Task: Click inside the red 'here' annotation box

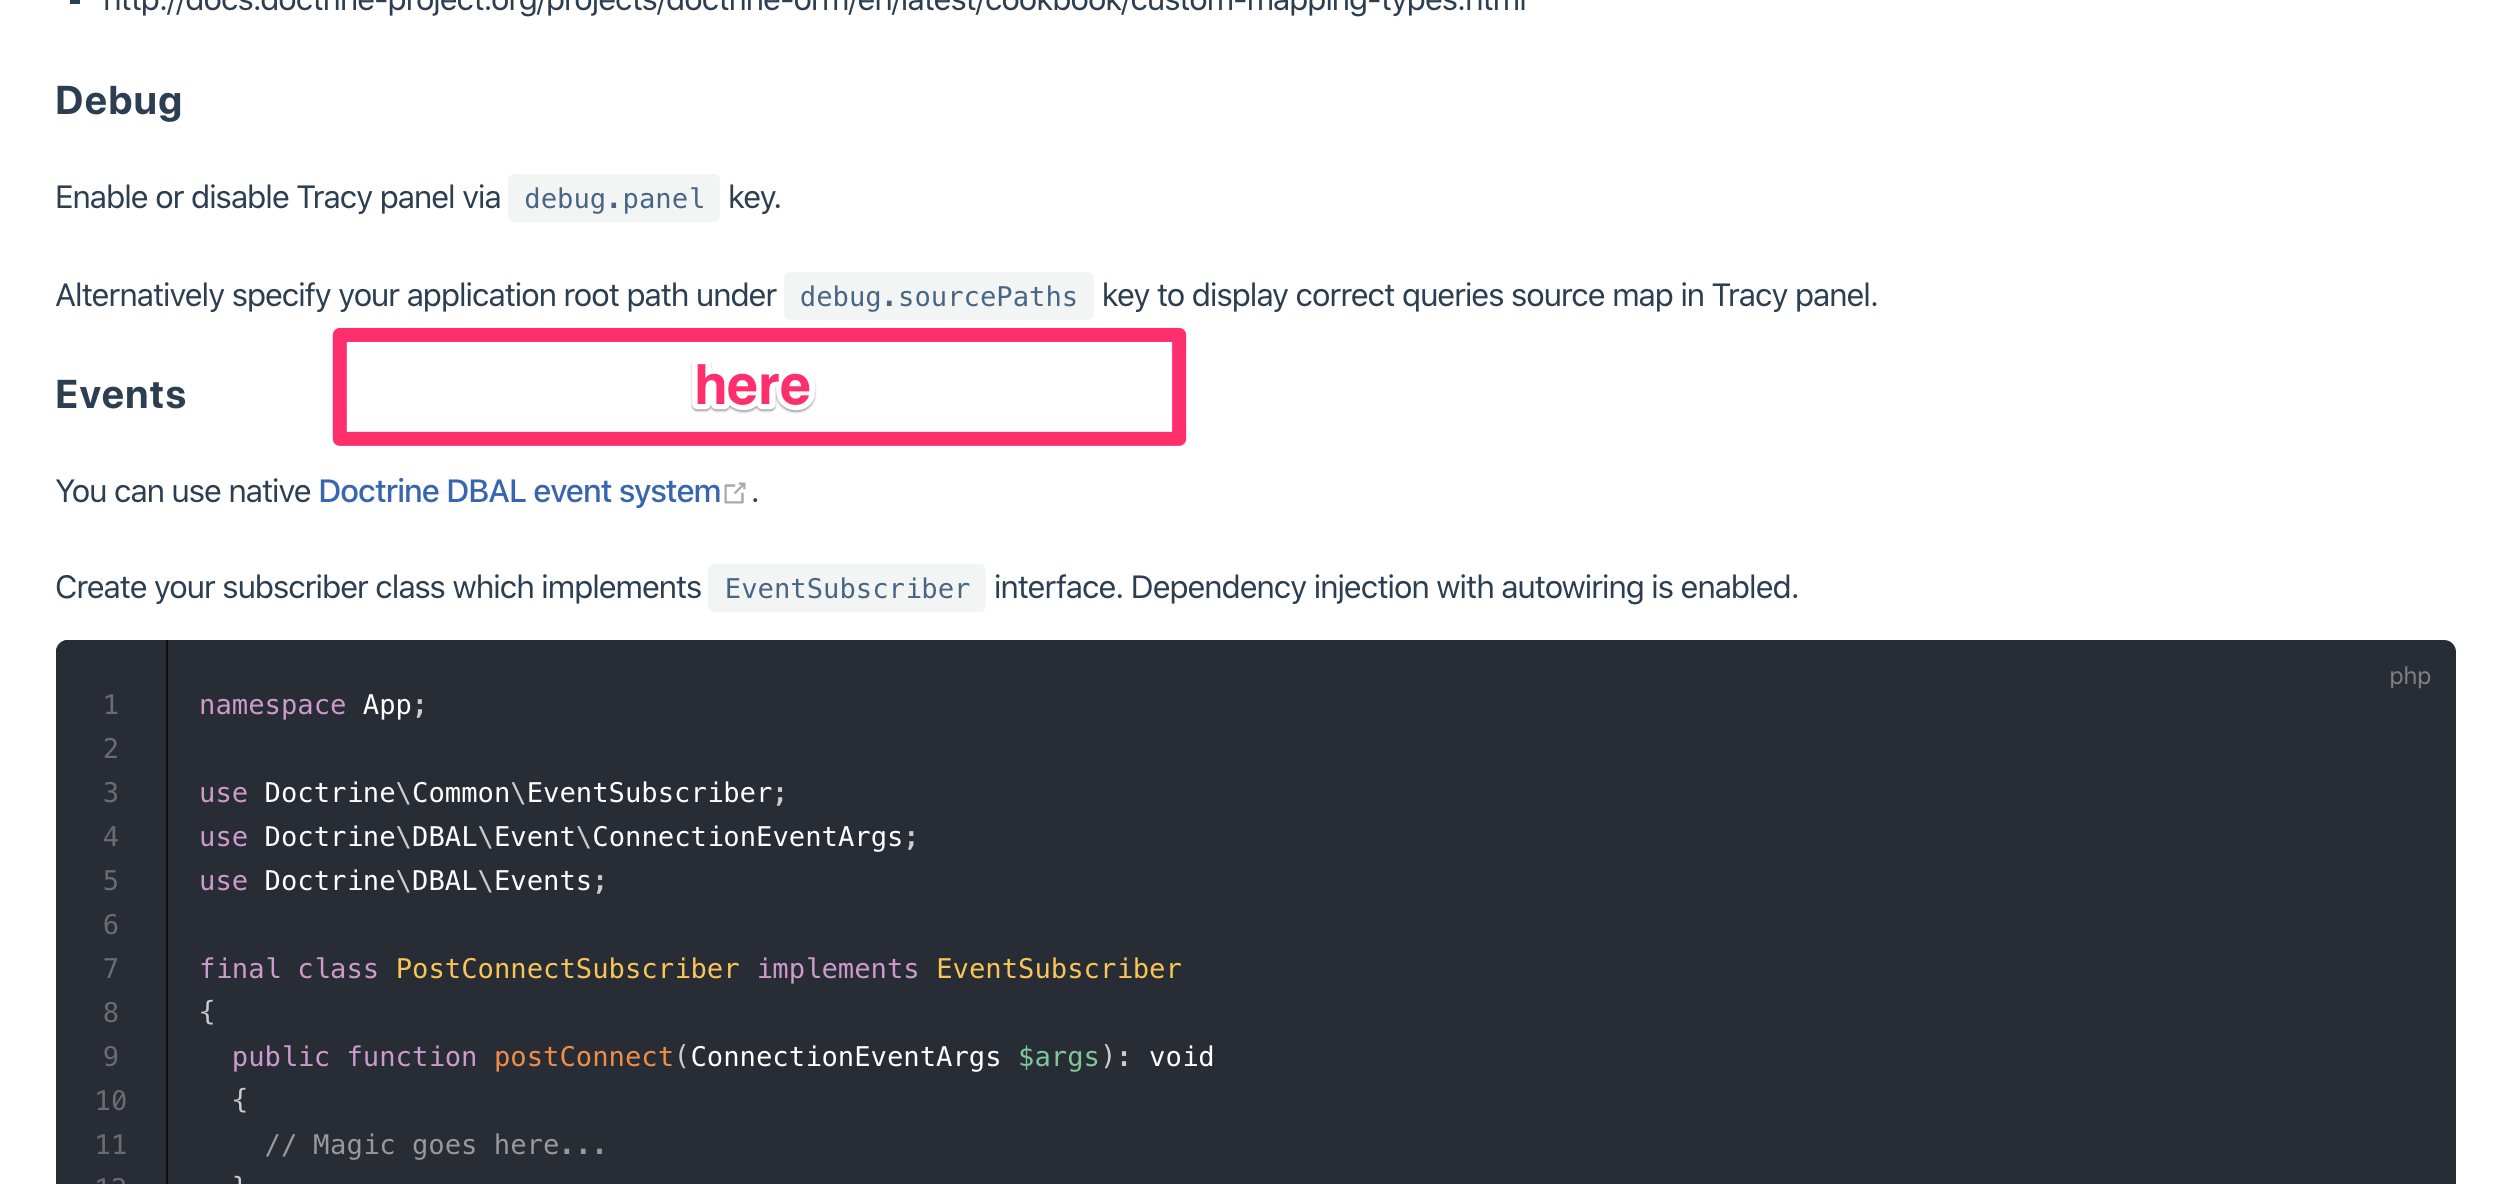Action: pyautogui.click(x=755, y=385)
